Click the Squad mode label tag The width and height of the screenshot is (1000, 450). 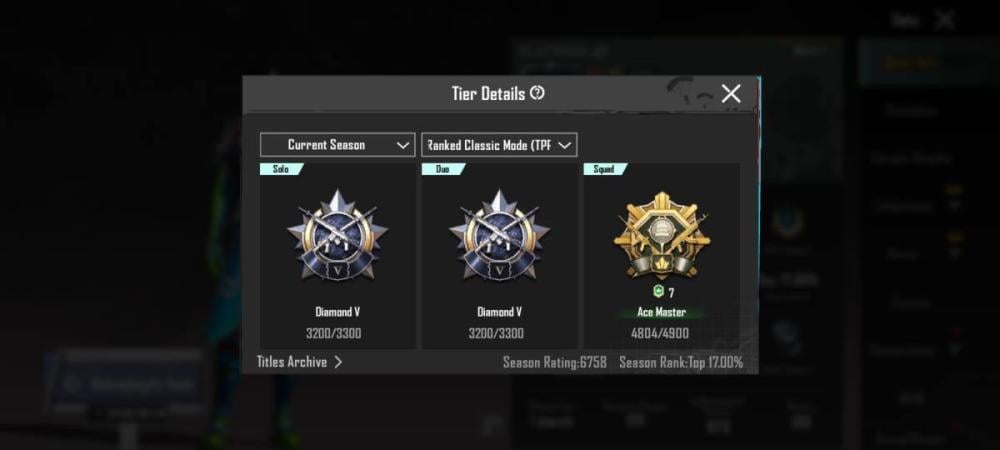pos(605,169)
